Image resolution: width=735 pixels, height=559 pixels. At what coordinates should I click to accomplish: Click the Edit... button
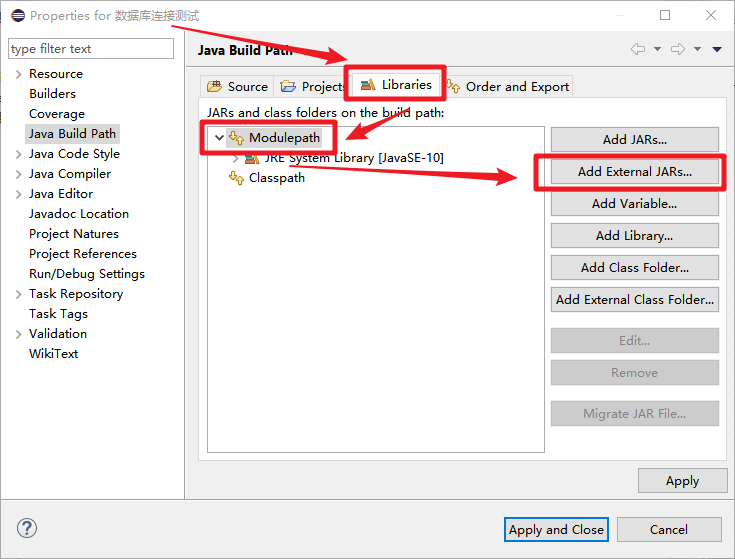click(635, 340)
